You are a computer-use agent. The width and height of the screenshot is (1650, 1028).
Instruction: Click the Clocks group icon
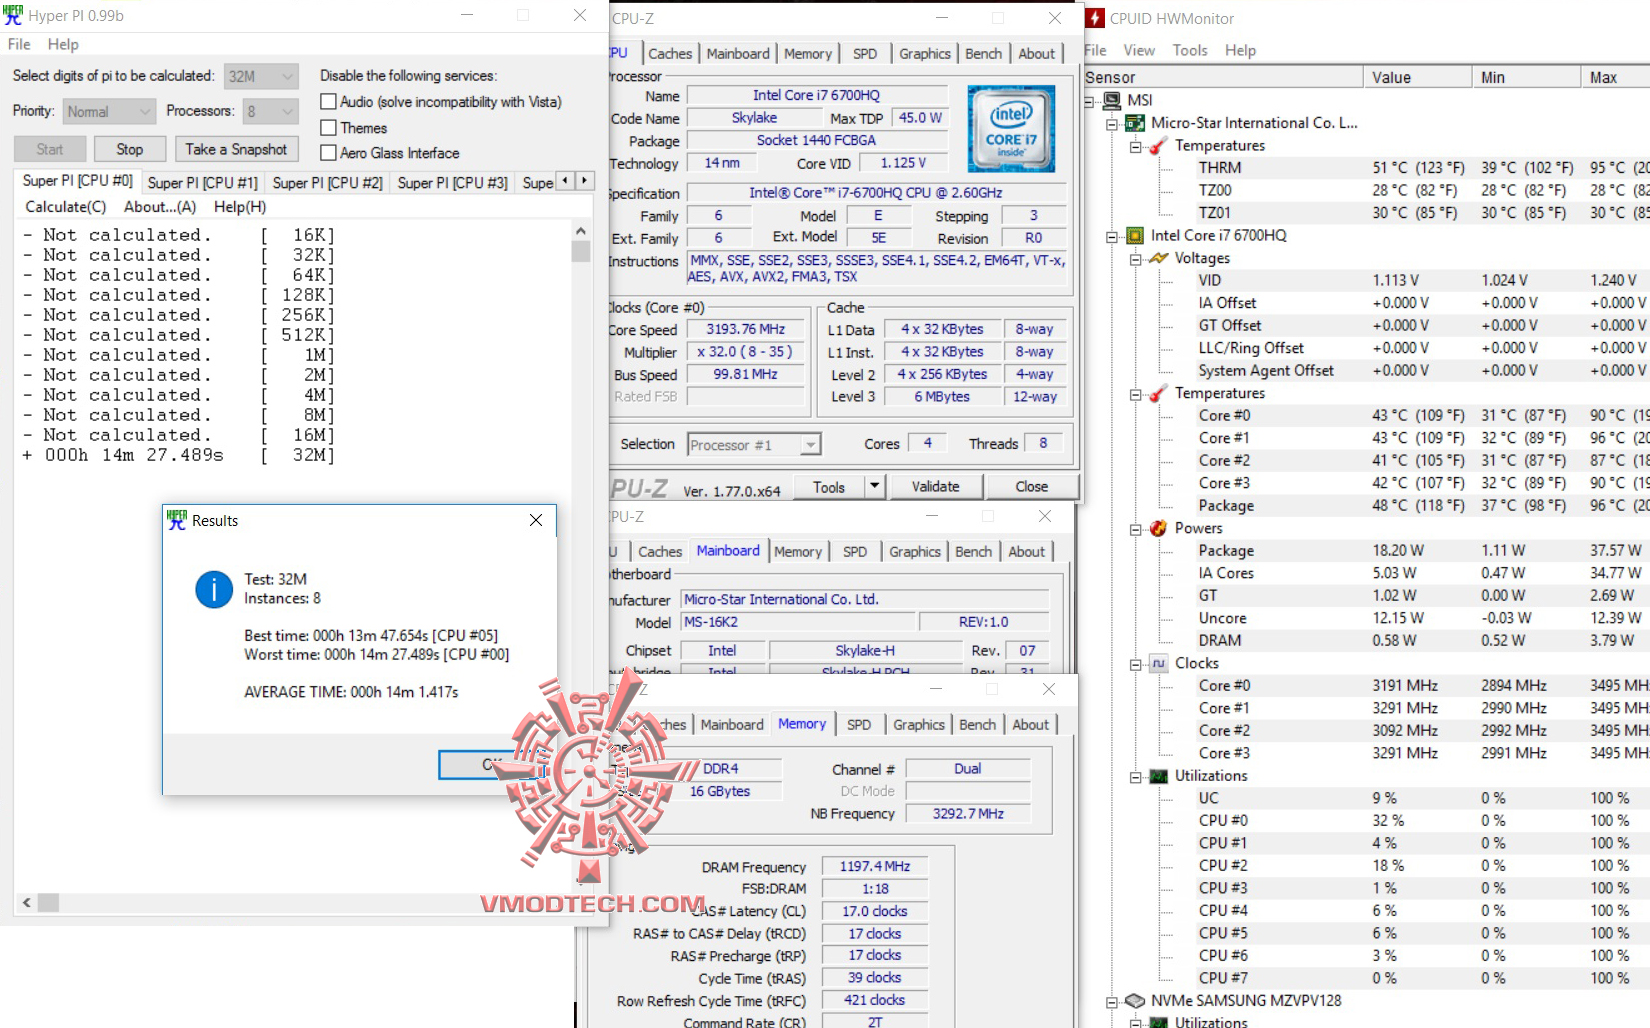tap(1159, 663)
